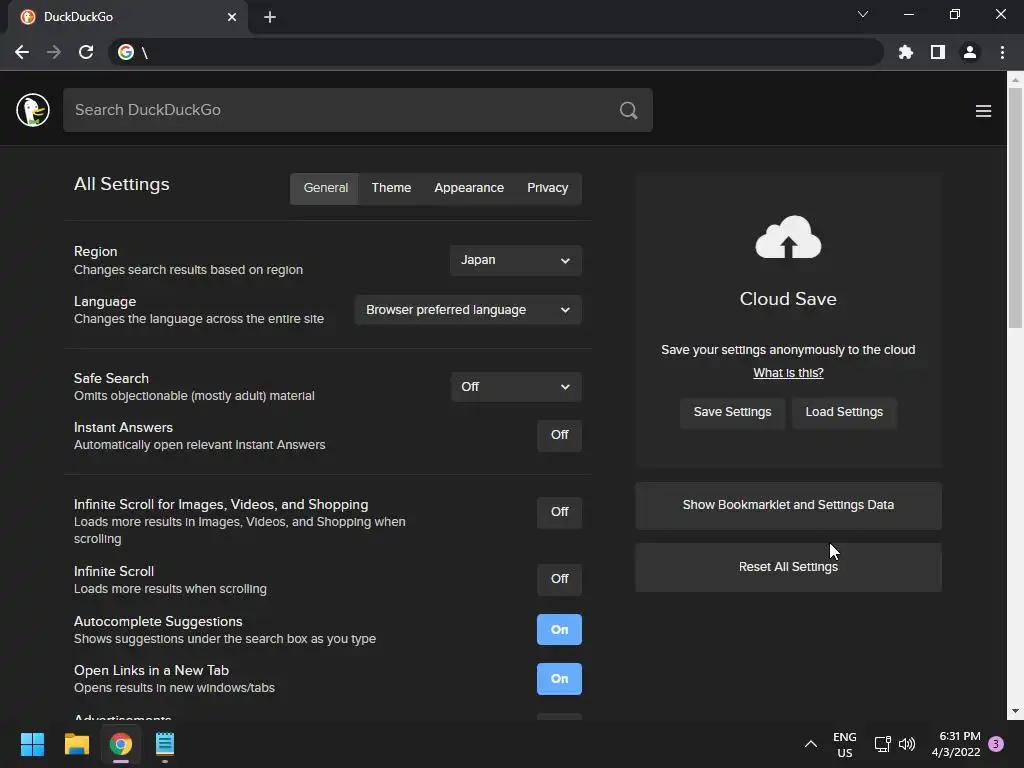
Task: Click the tab search chevron
Action: [x=863, y=14]
